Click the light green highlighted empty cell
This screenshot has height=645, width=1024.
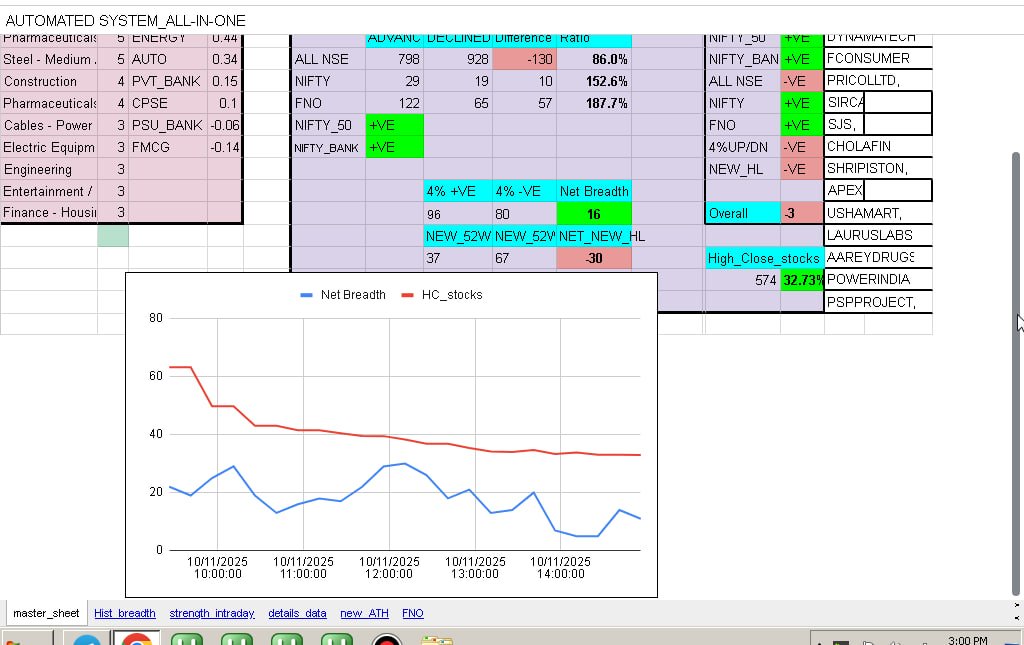click(113, 236)
